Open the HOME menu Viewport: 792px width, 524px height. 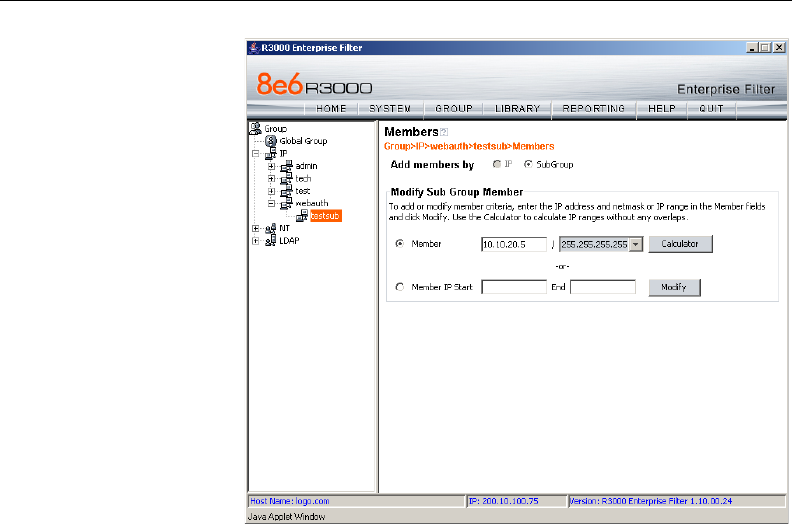point(331,109)
